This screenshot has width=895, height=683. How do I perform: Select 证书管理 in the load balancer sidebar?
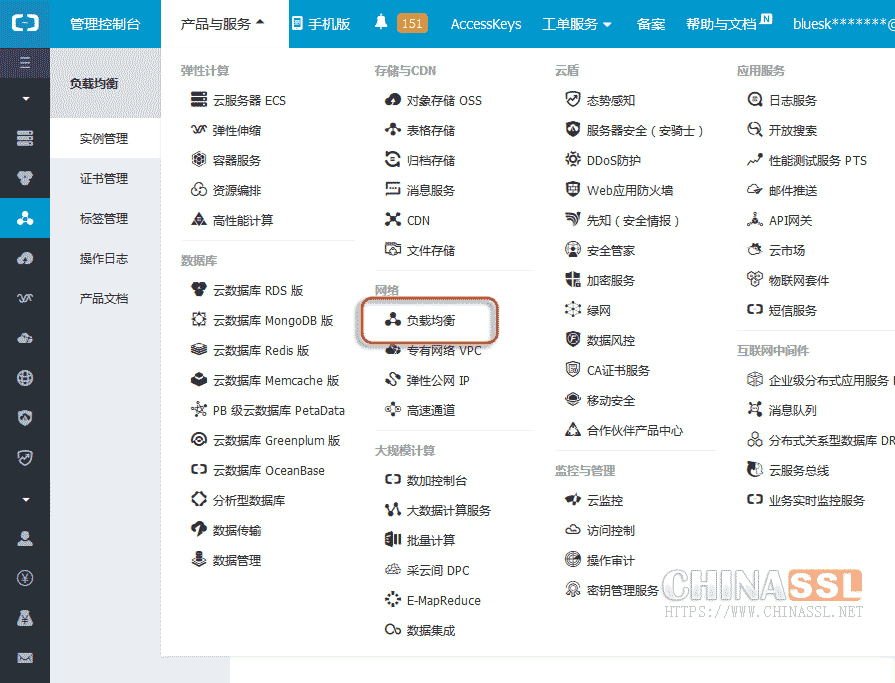(x=104, y=179)
